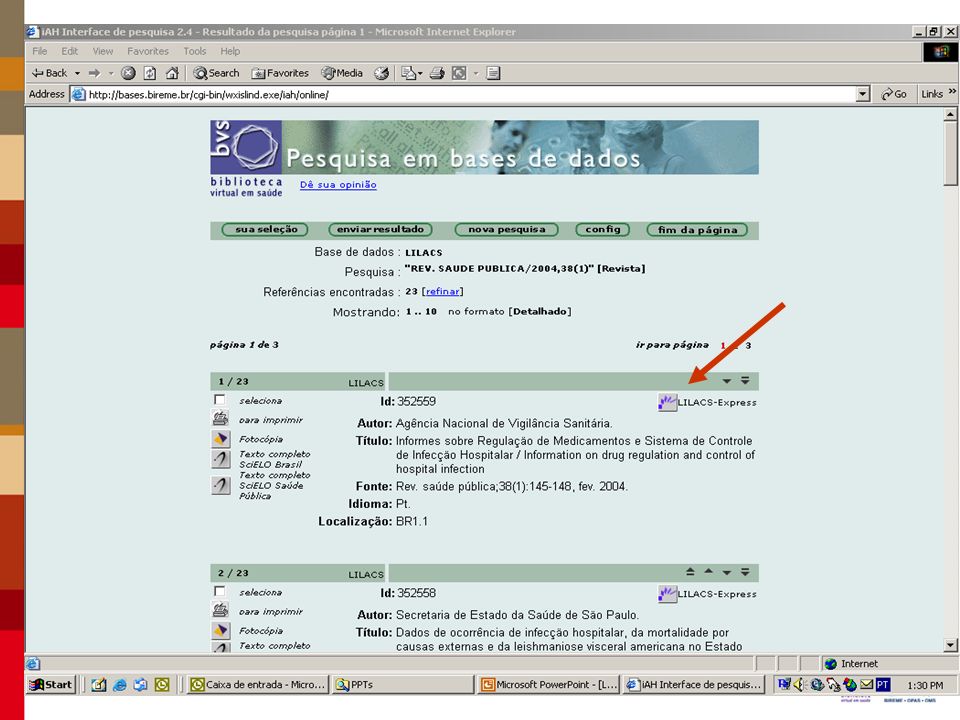Click the Fotocópia icon for record 2/23

coord(220,630)
